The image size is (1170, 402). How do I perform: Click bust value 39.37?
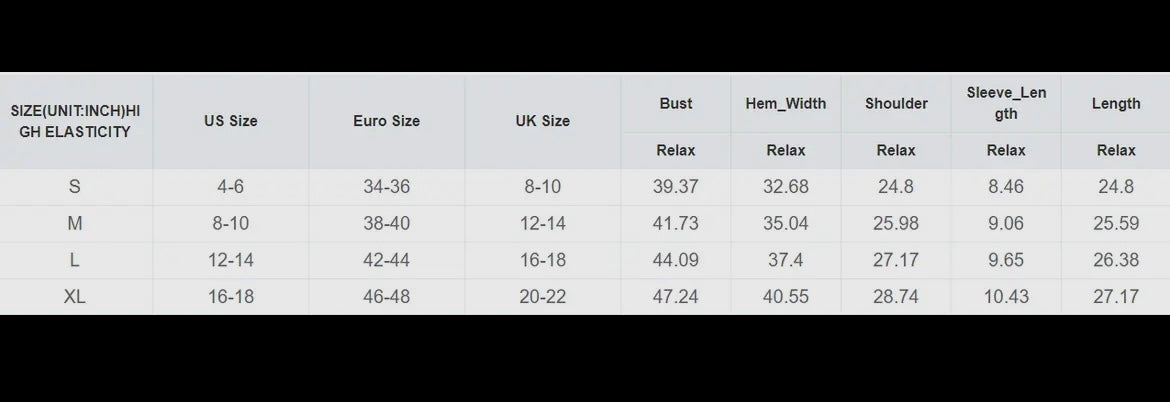tap(676, 187)
